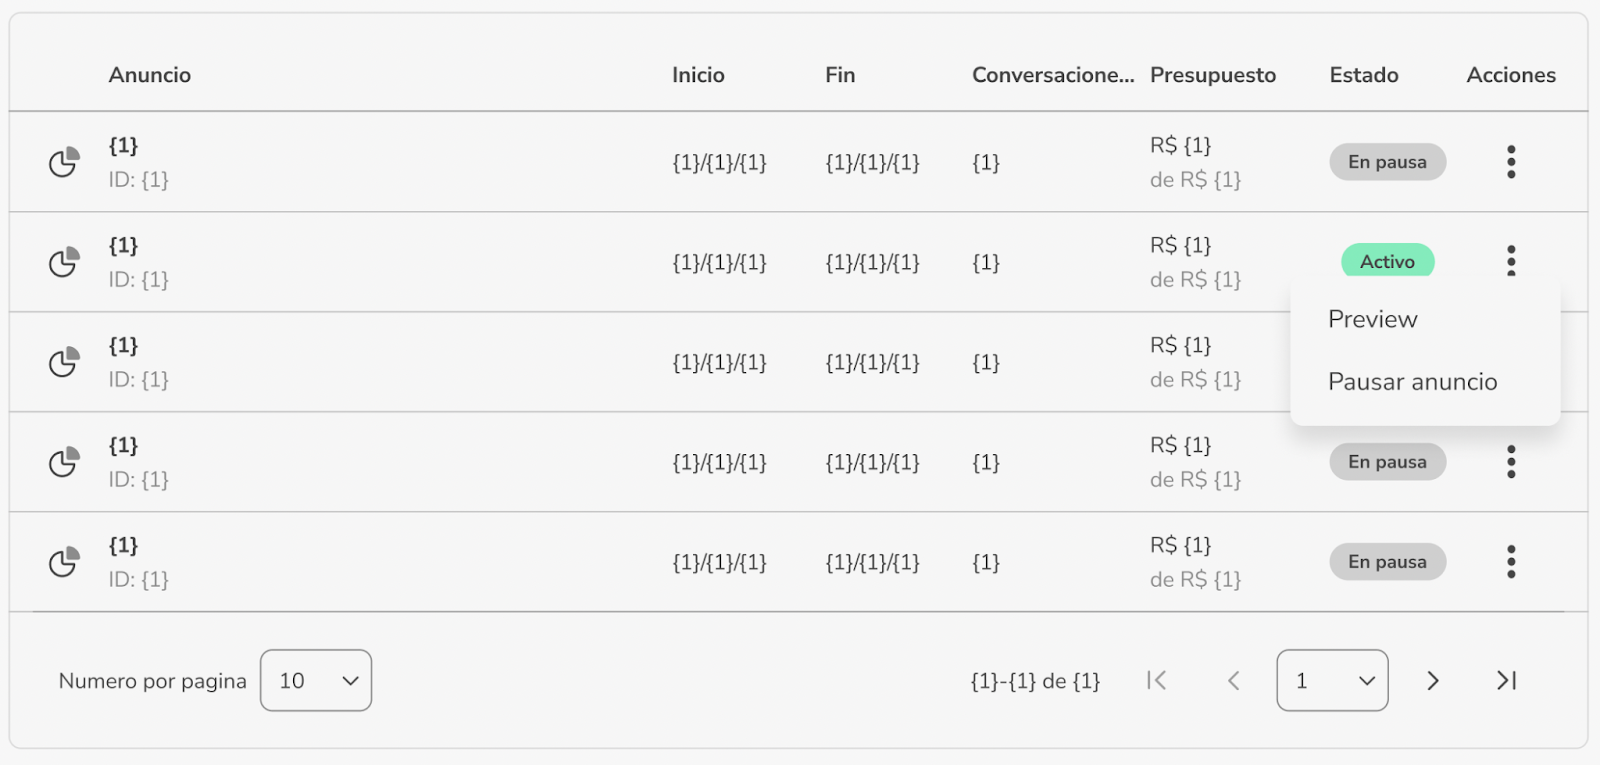Open actions menu for last ad row
The image size is (1600, 765).
[1511, 562]
